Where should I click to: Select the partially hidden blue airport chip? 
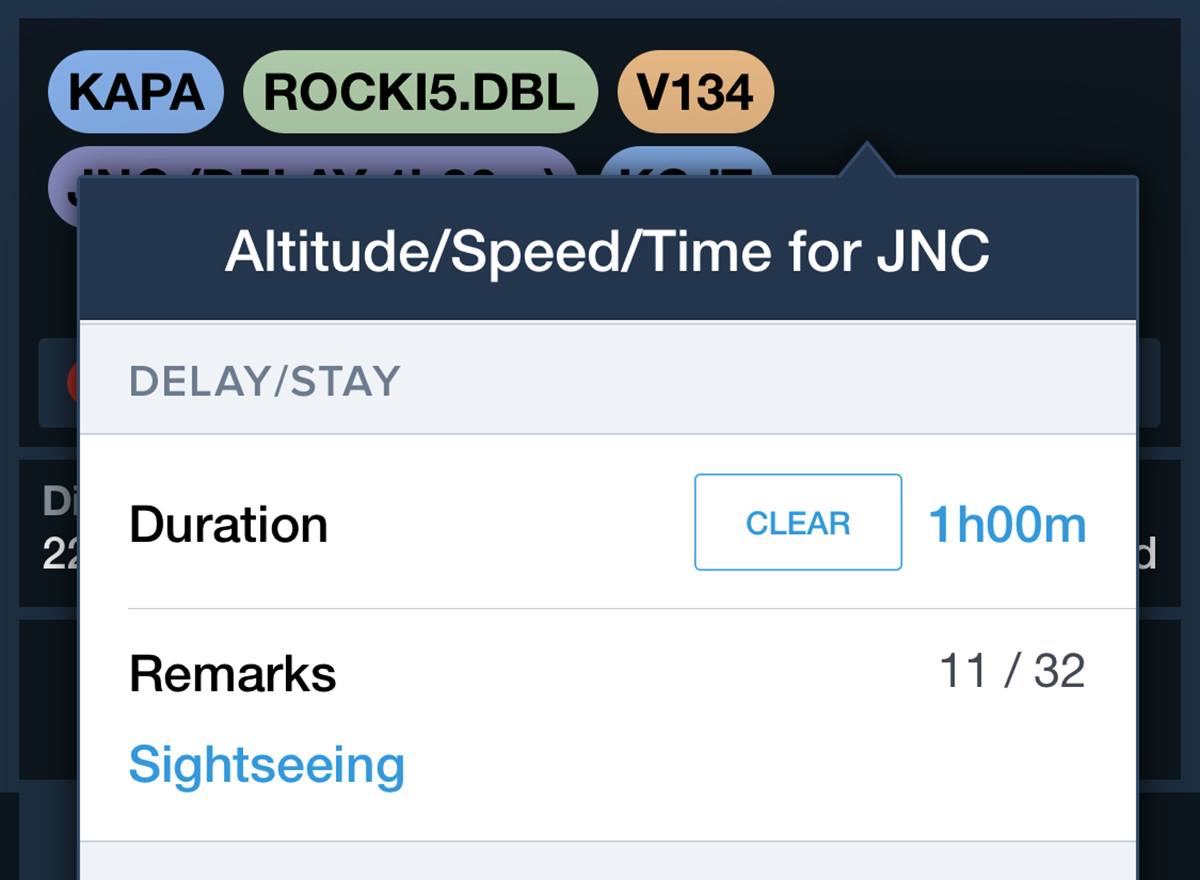(x=686, y=161)
